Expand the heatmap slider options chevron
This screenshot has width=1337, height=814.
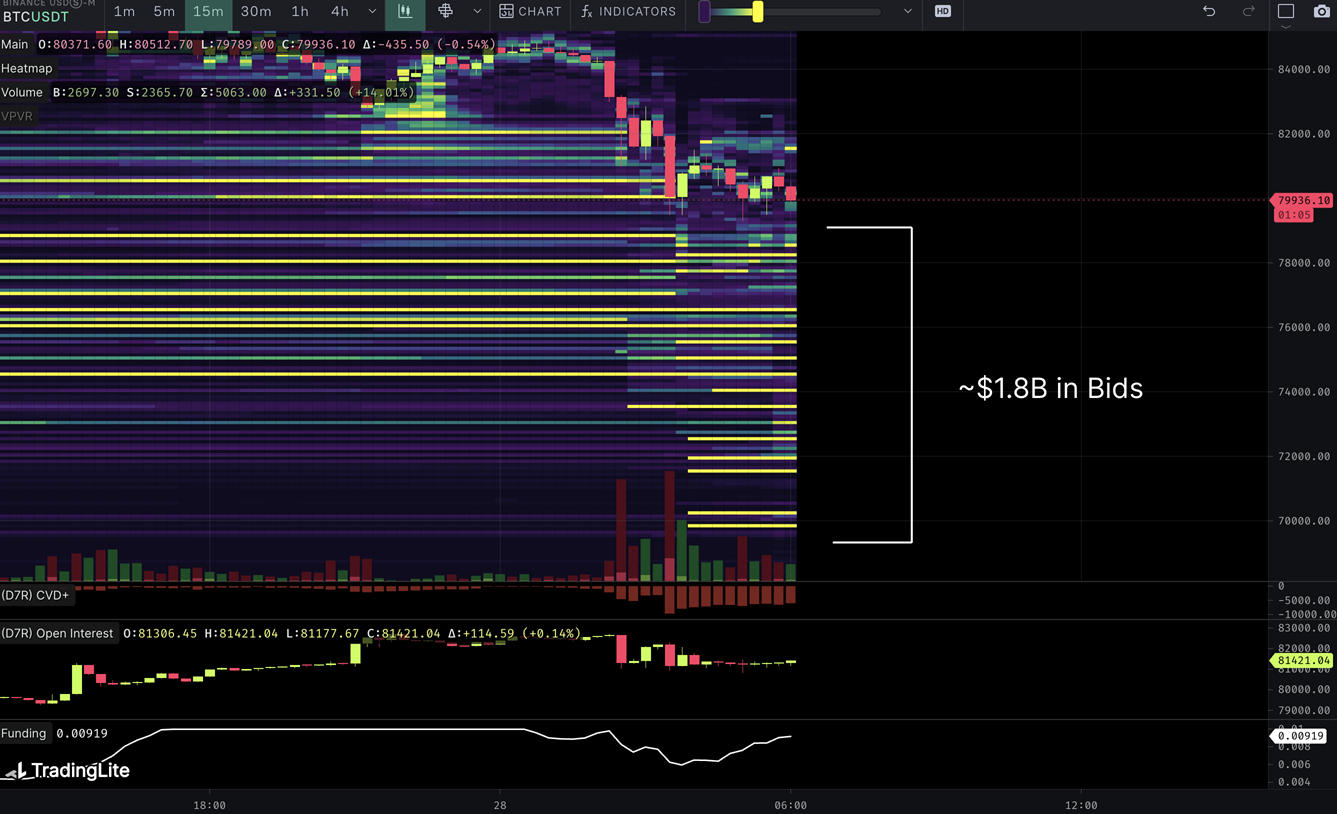pyautogui.click(x=907, y=12)
